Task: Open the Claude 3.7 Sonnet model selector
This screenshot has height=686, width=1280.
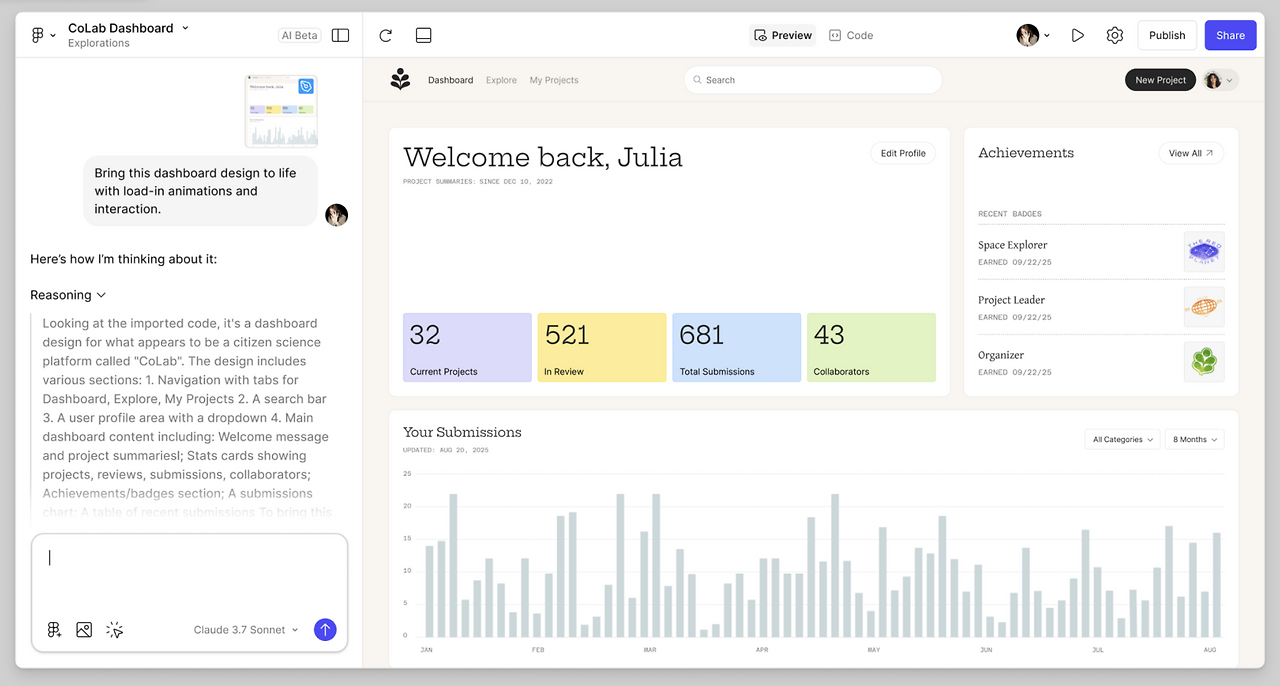Action: pyautogui.click(x=246, y=630)
